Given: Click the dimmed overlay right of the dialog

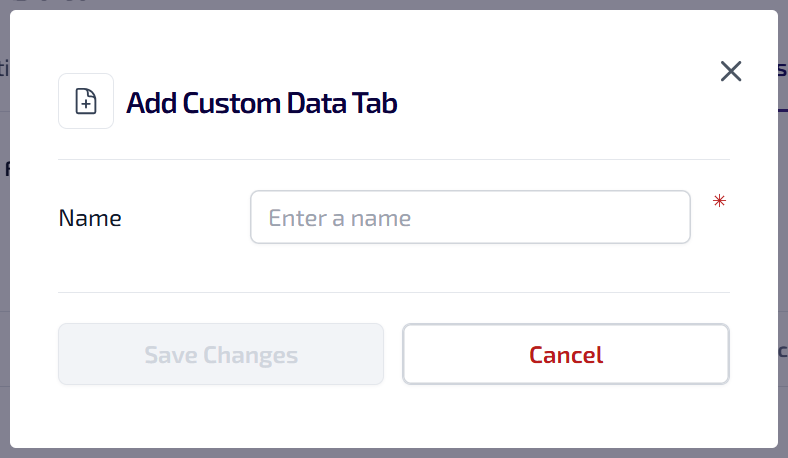Looking at the screenshot, I should tap(783, 250).
